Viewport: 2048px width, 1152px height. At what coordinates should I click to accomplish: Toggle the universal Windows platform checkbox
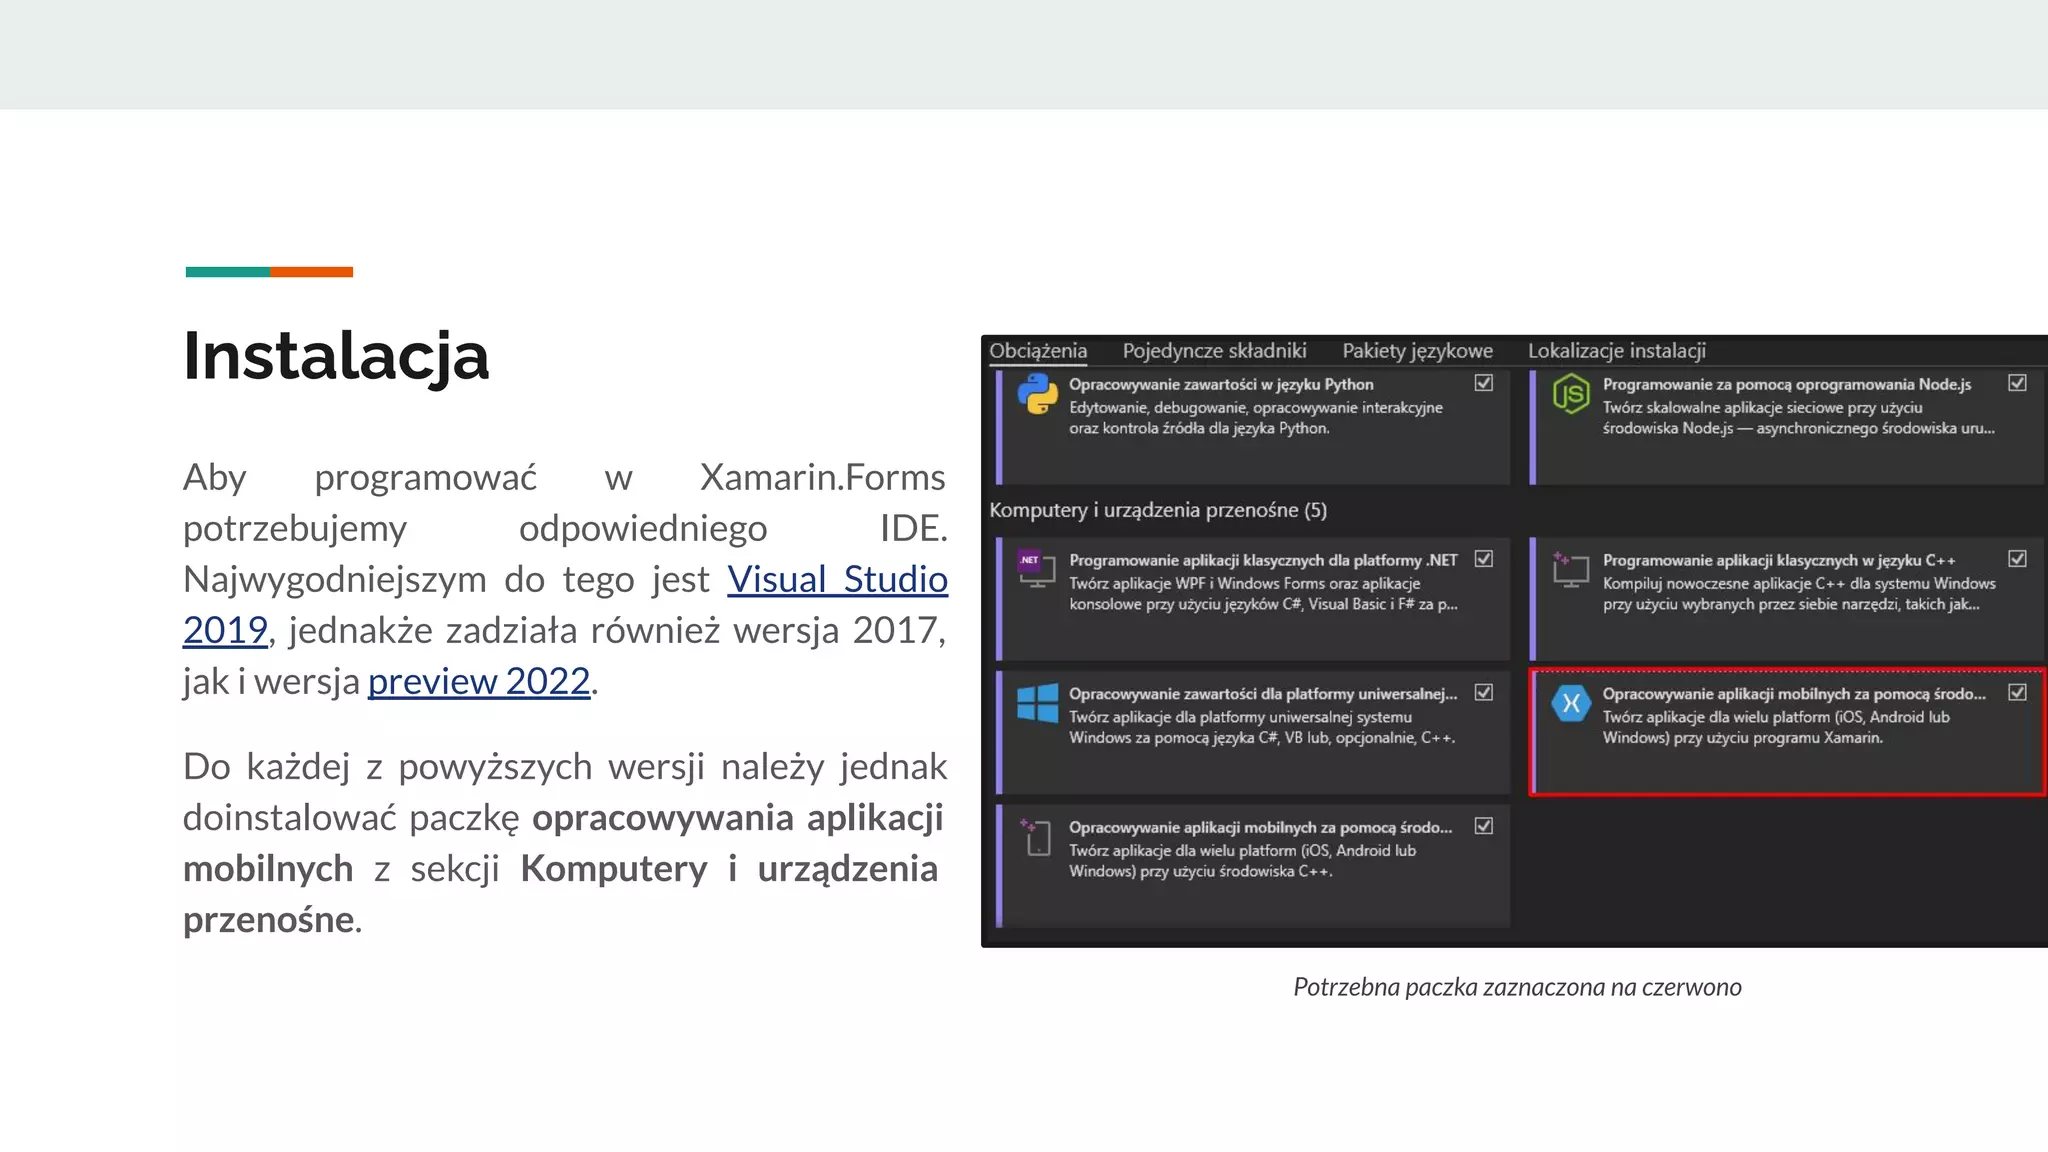1484,692
